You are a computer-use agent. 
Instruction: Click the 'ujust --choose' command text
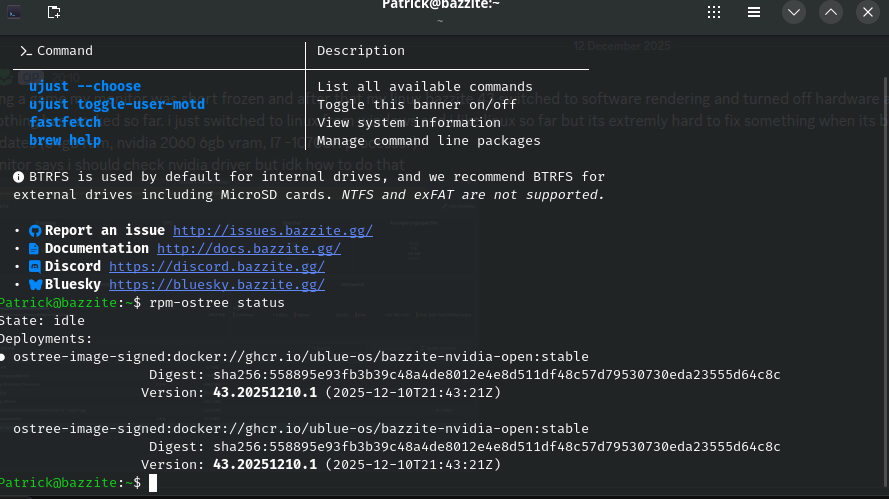pyautogui.click(x=85, y=87)
